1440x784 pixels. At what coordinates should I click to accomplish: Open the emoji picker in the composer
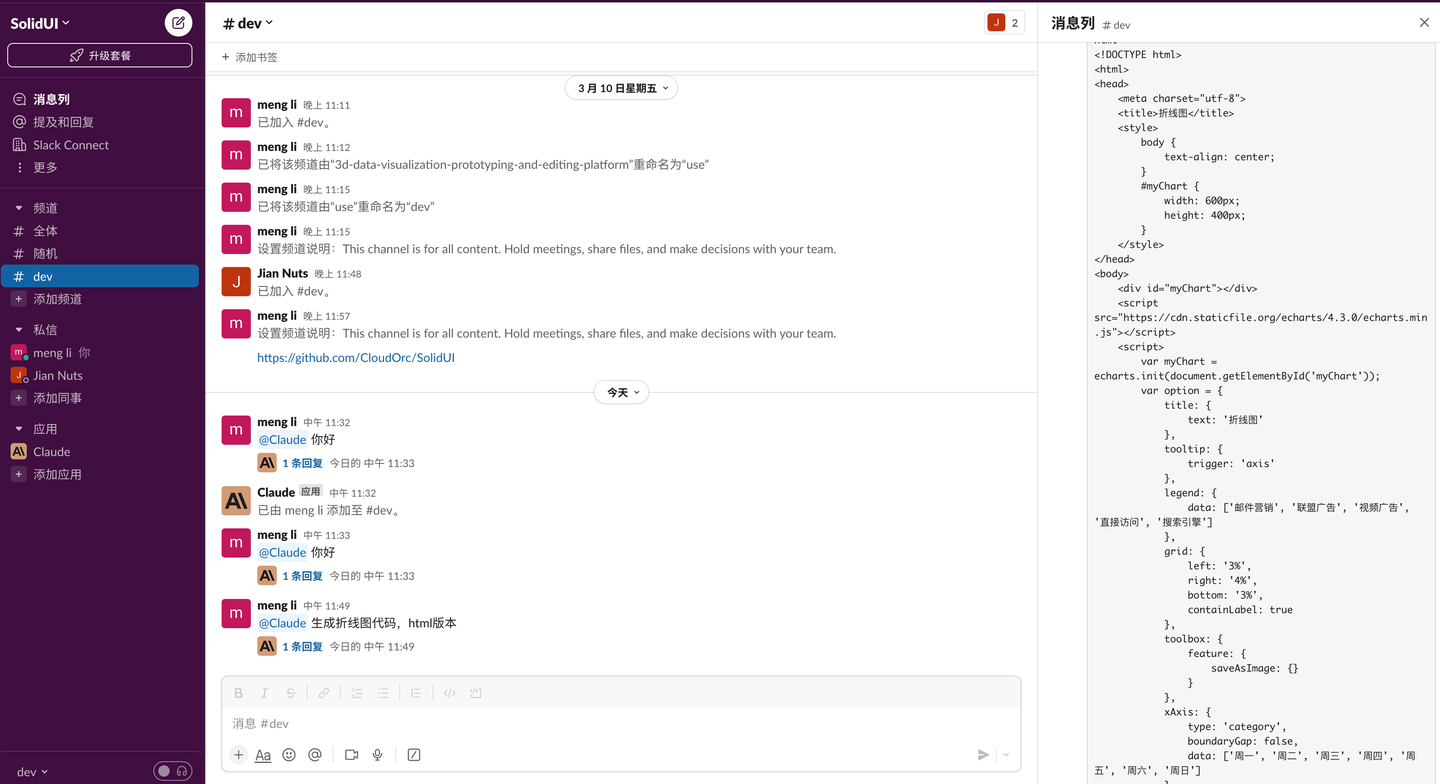coord(289,755)
